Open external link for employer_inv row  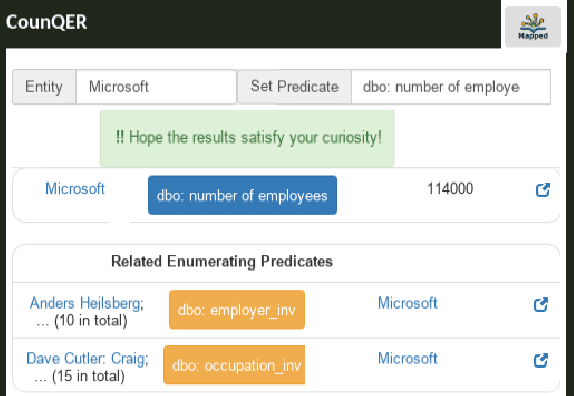coord(541,305)
